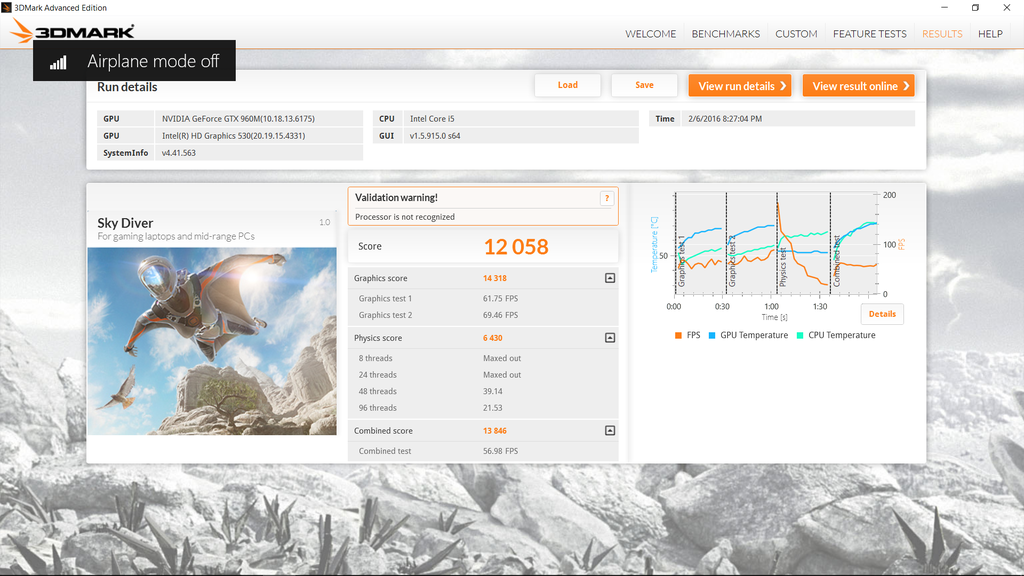1024x576 pixels.
Task: Switch to the BENCHMARKS tab
Action: point(726,34)
